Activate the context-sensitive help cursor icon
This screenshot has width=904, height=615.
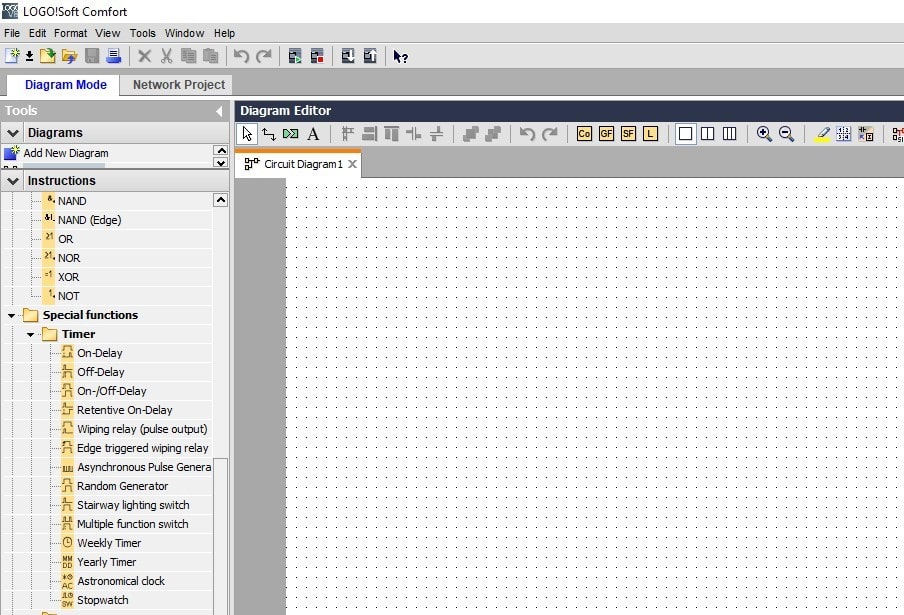(400, 56)
